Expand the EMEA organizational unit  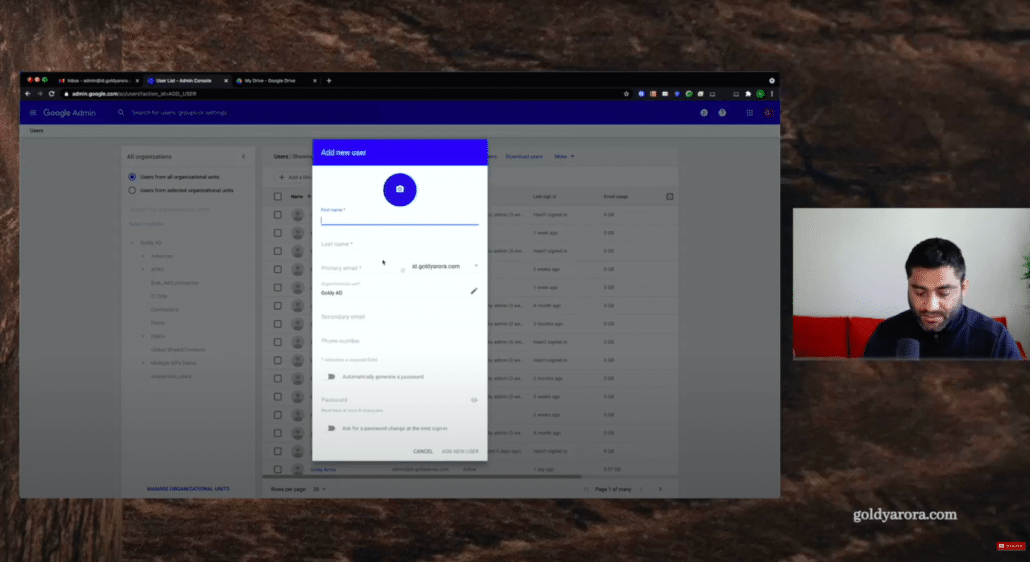point(143,336)
